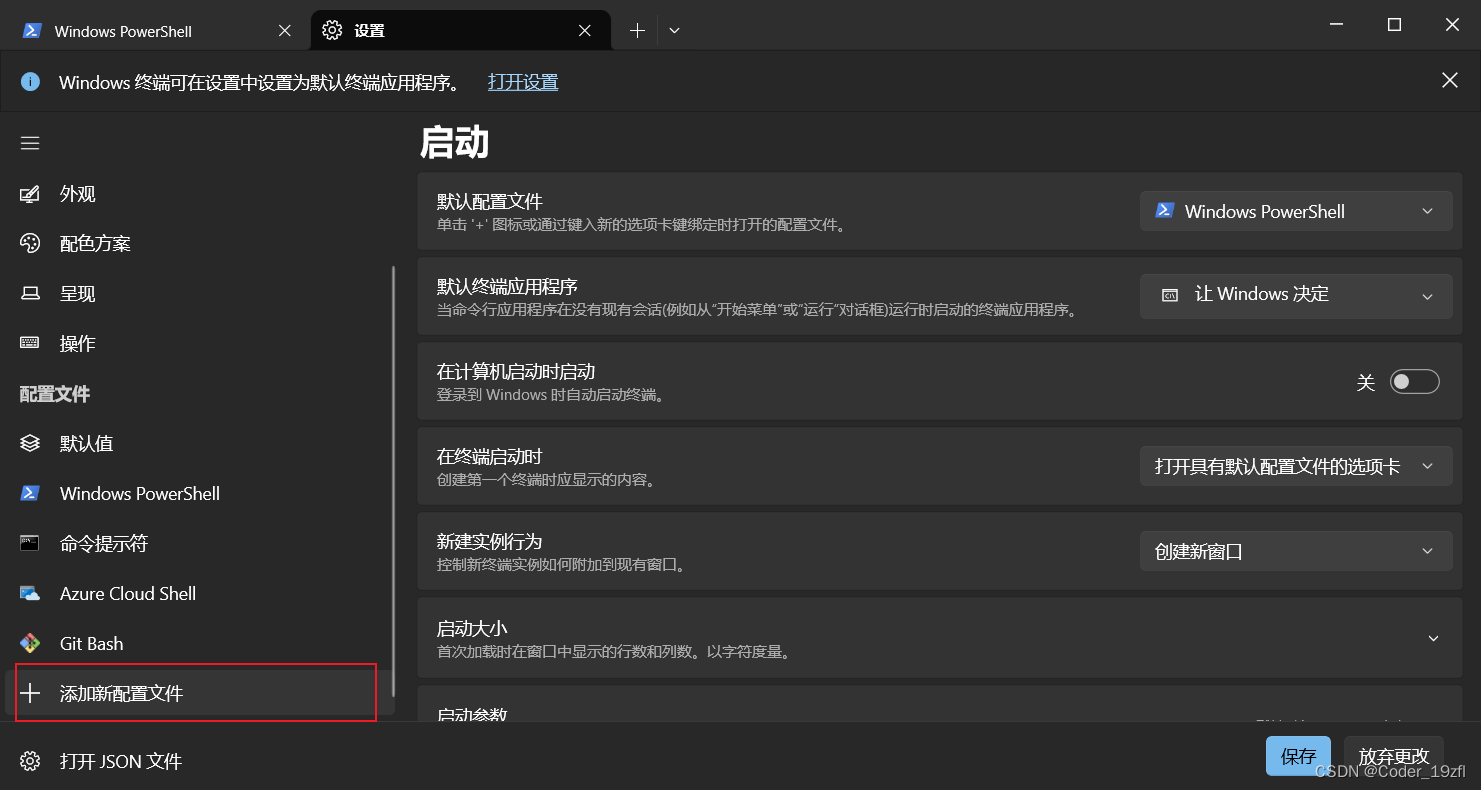Click the 外观 appearance icon in sidebar
The height and width of the screenshot is (790, 1481).
[30, 194]
